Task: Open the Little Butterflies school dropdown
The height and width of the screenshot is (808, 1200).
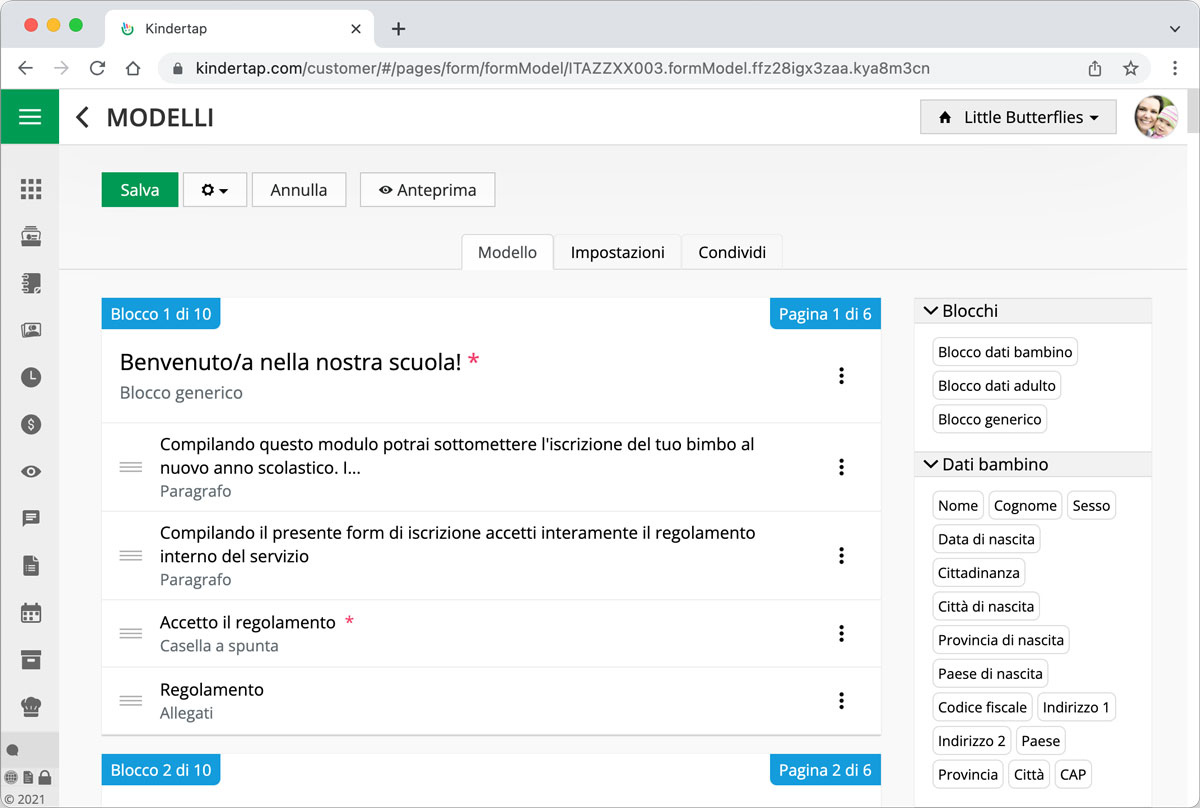Action: [1018, 117]
